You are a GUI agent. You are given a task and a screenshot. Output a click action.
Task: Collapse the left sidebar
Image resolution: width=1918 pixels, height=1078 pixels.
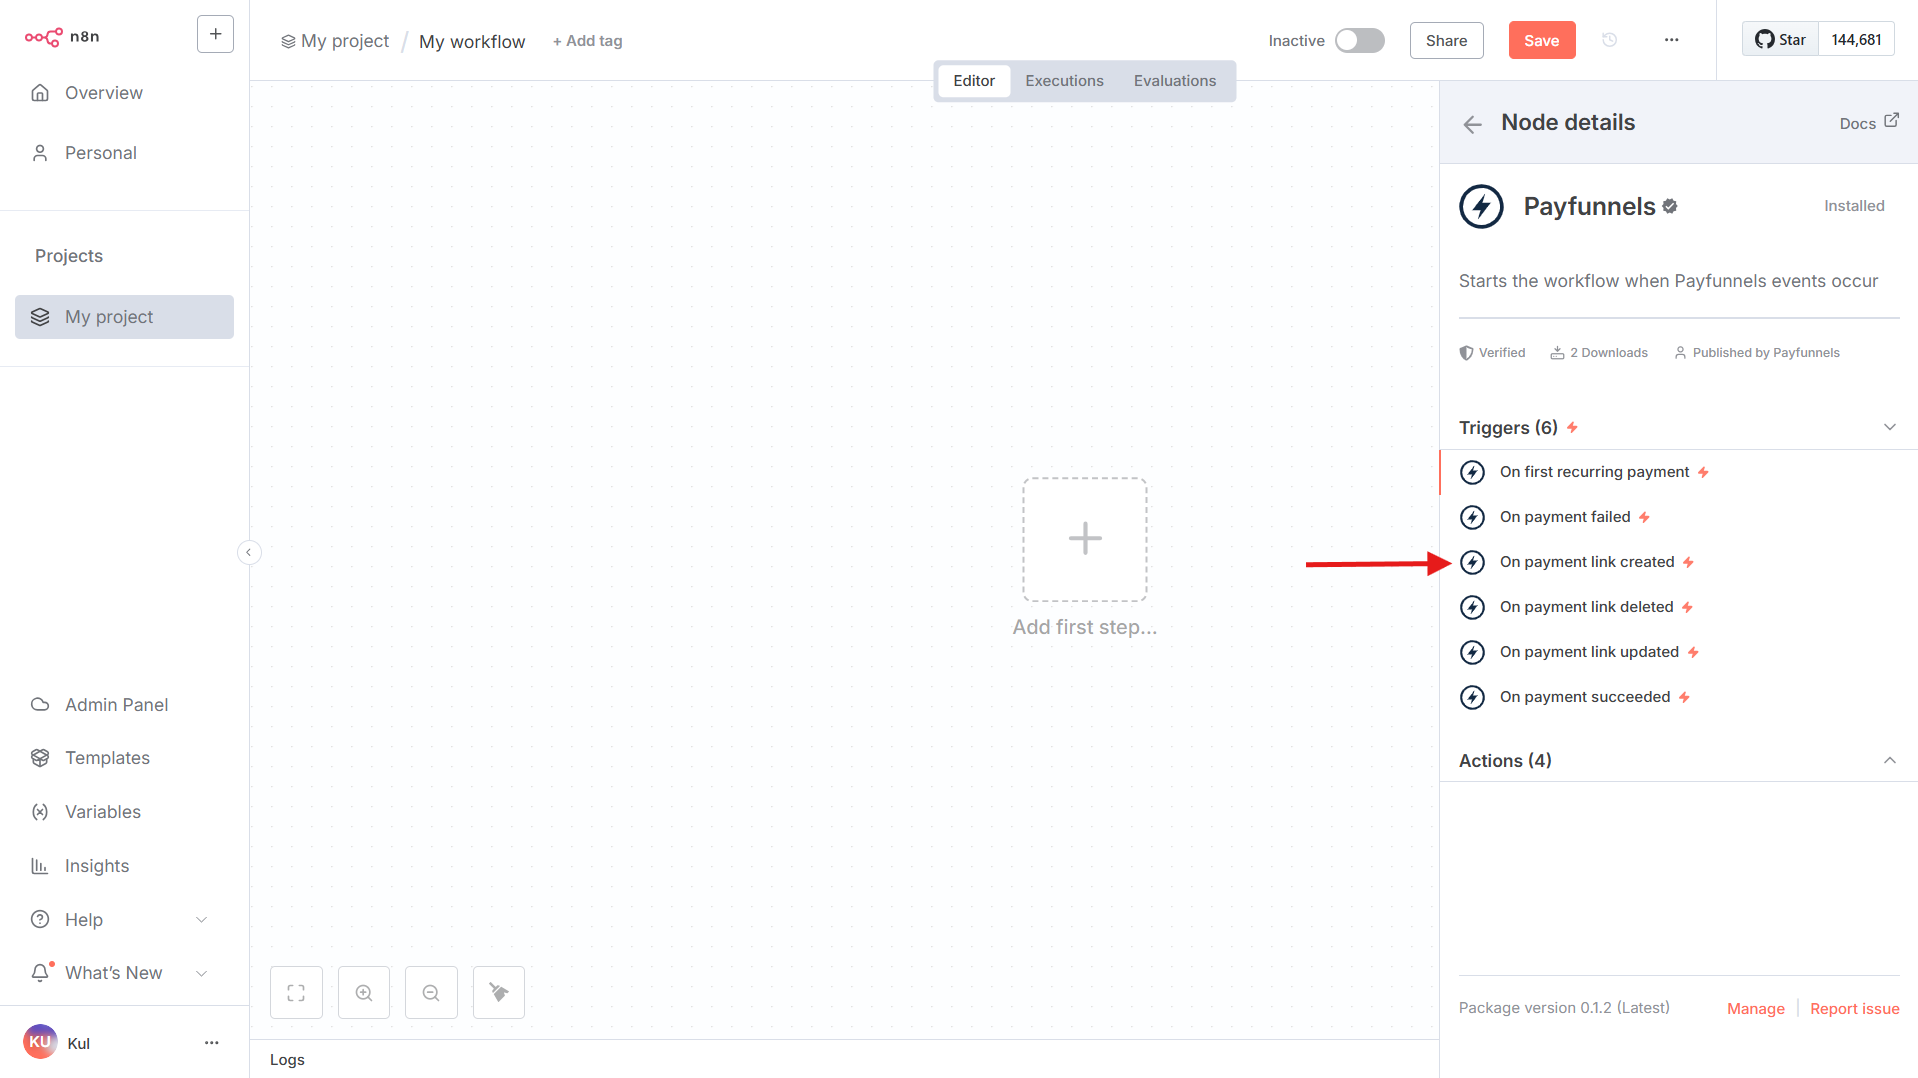(249, 552)
